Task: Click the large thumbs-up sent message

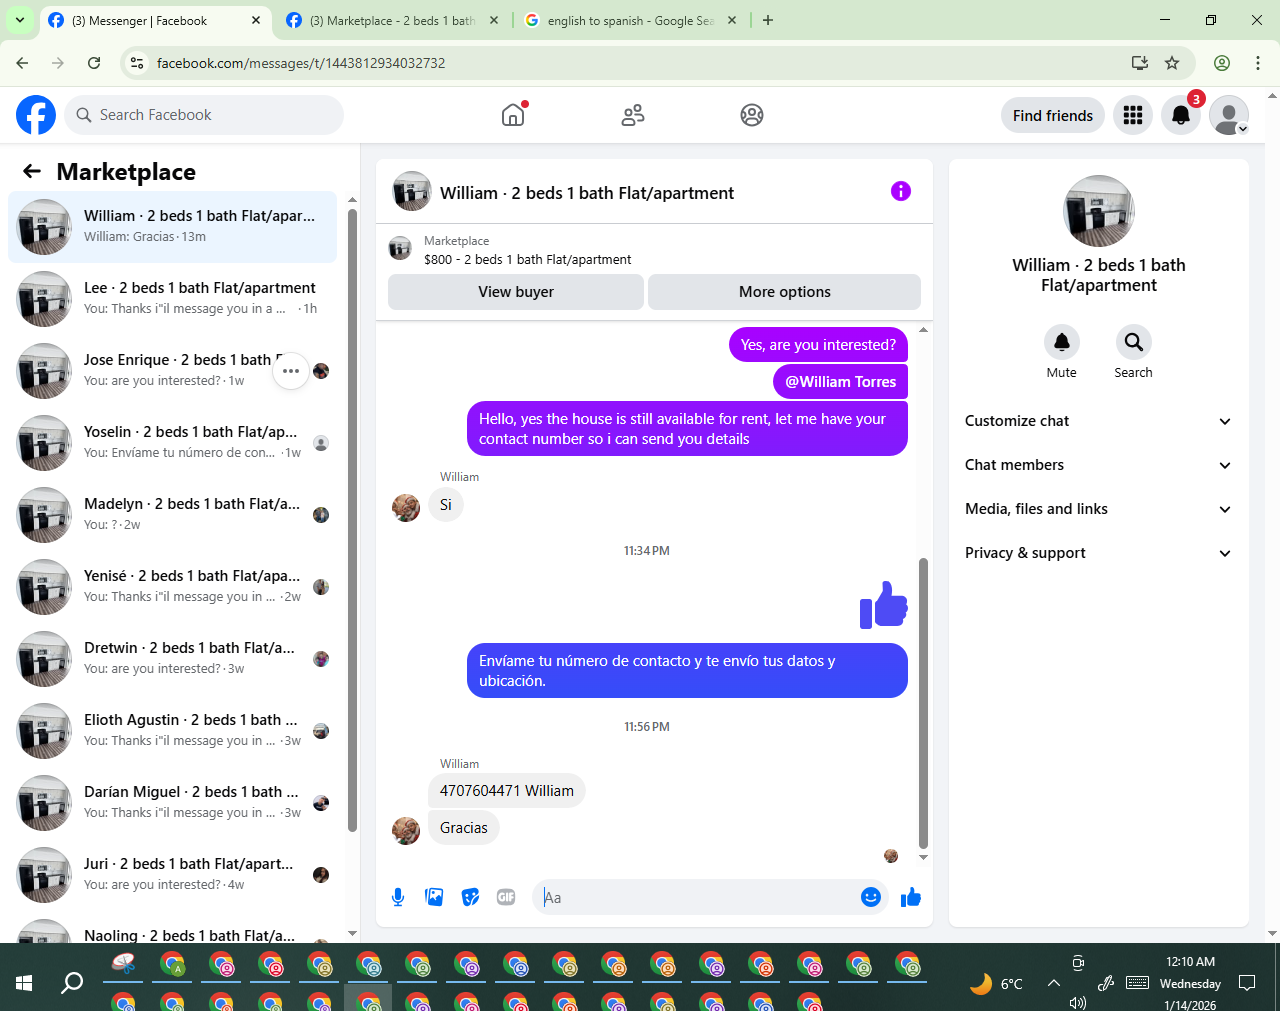Action: (884, 605)
